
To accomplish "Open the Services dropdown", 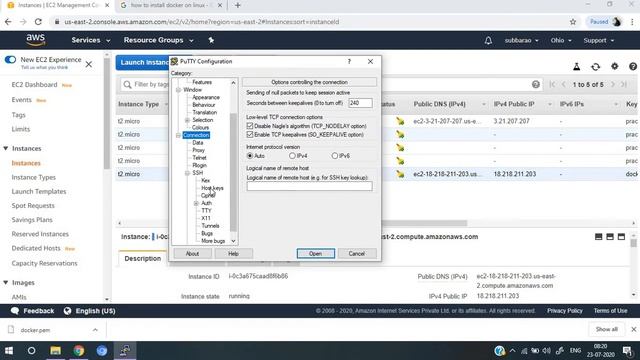I will [91, 40].
